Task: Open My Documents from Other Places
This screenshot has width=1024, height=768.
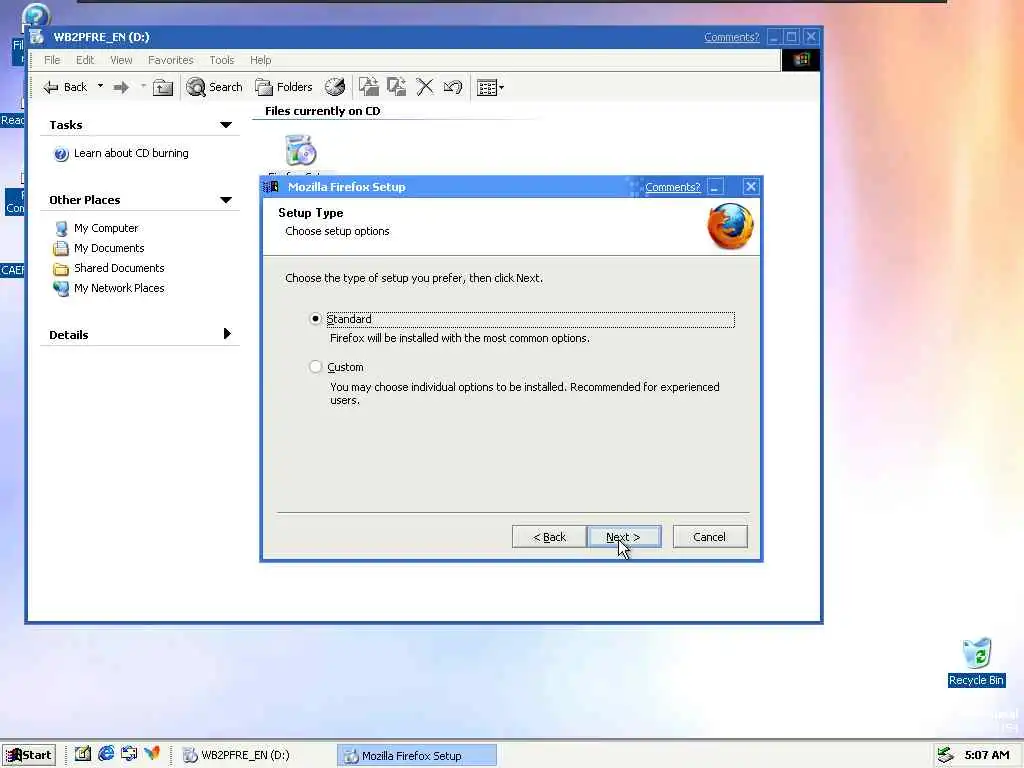Action: click(x=109, y=248)
